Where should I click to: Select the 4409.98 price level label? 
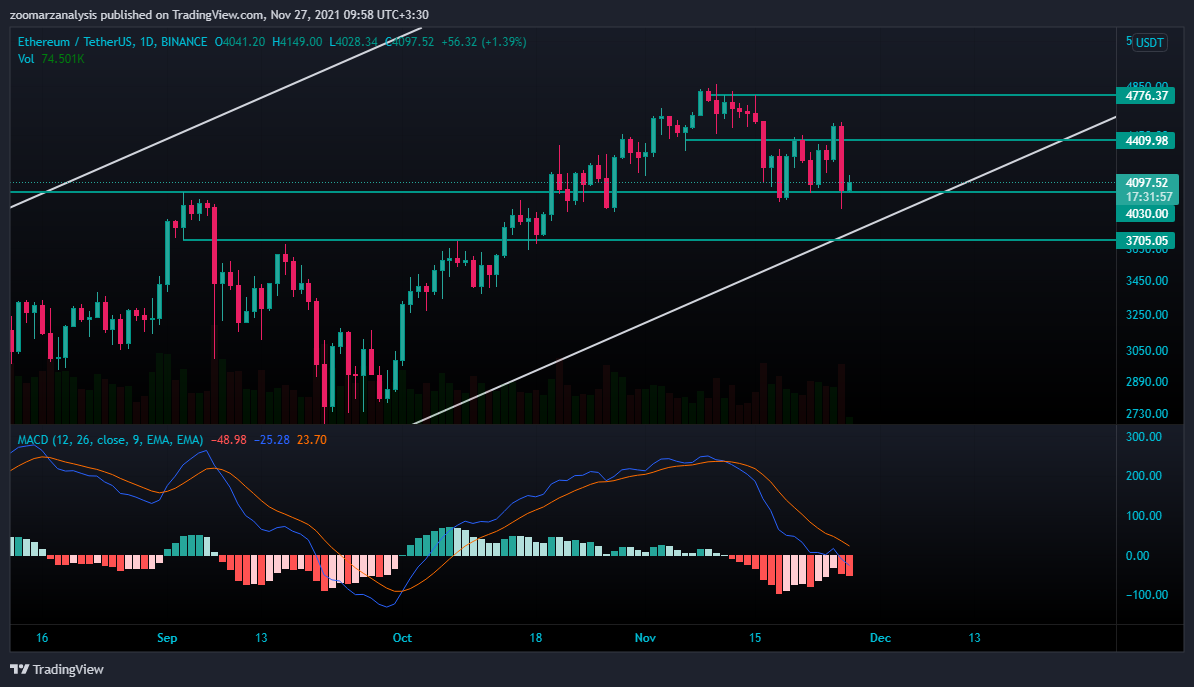pyautogui.click(x=1146, y=140)
